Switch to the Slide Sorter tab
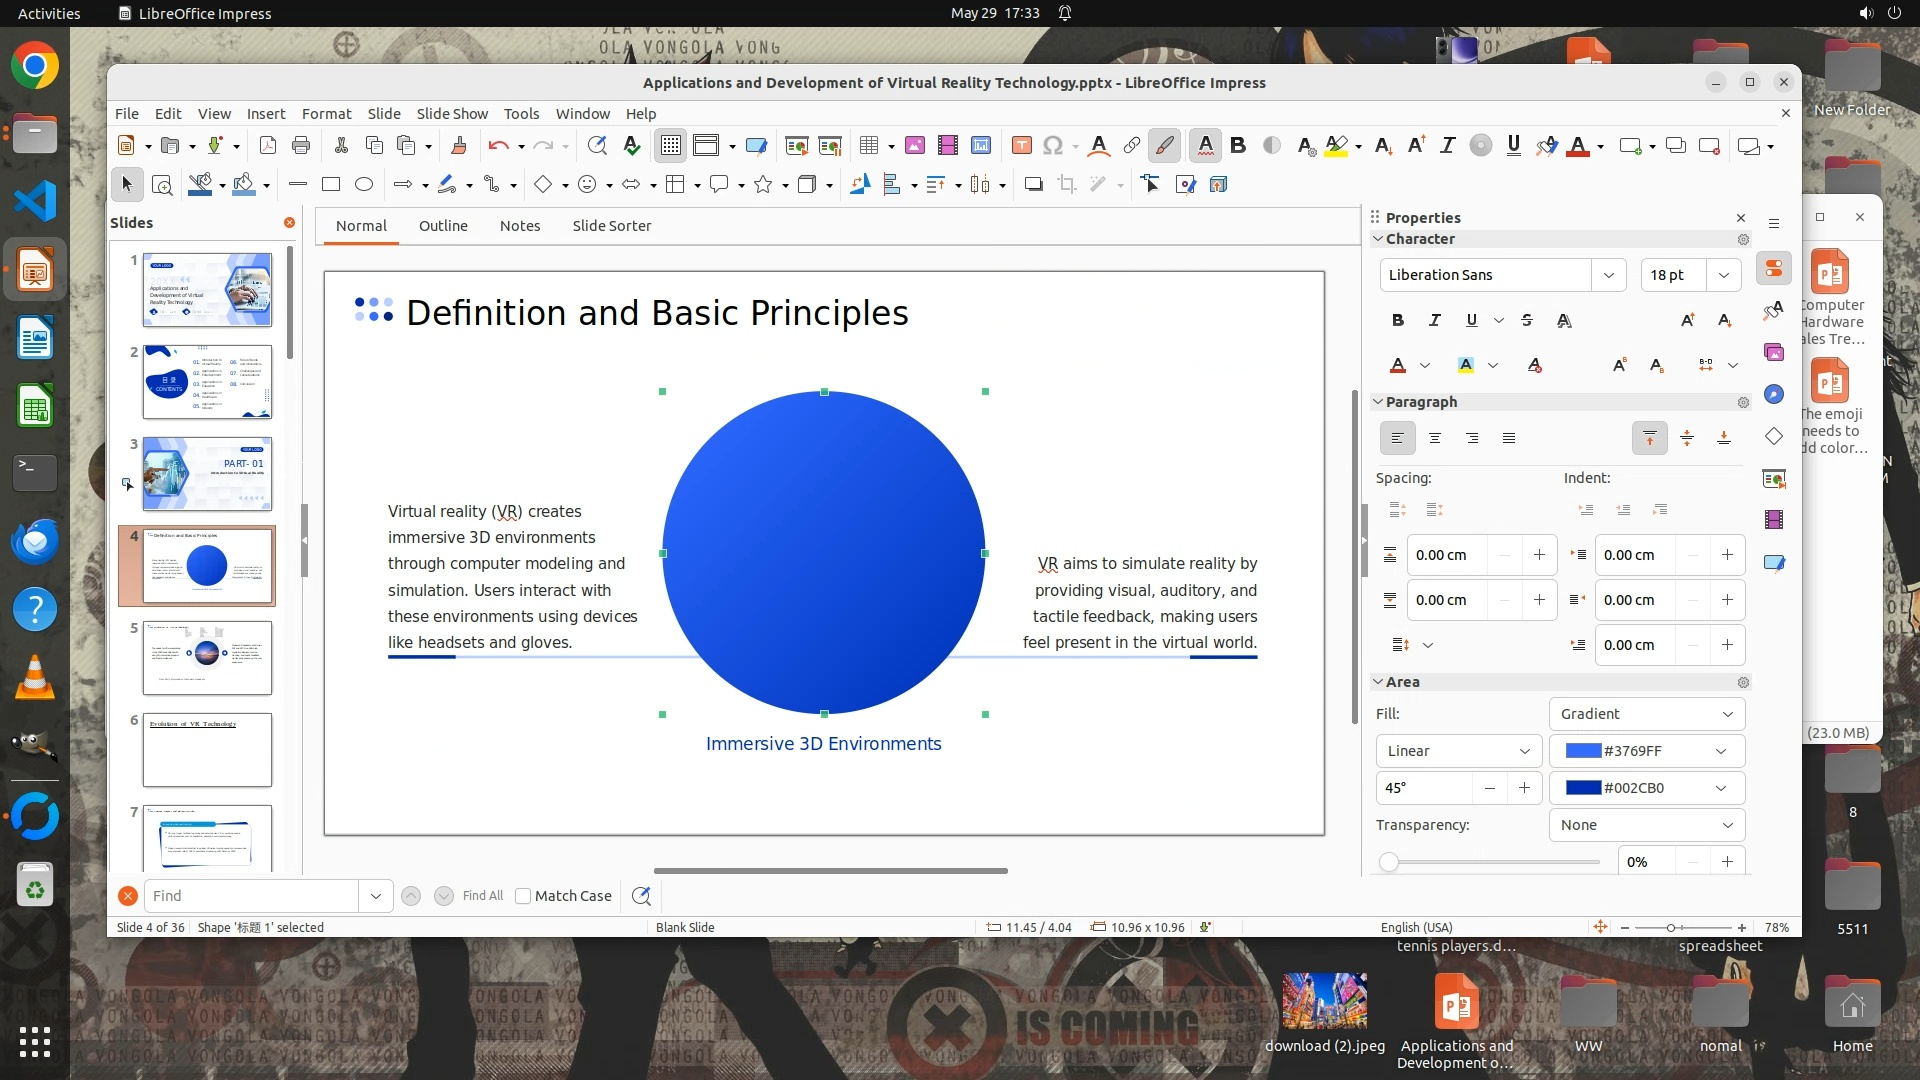This screenshot has height=1080, width=1920. [611, 226]
